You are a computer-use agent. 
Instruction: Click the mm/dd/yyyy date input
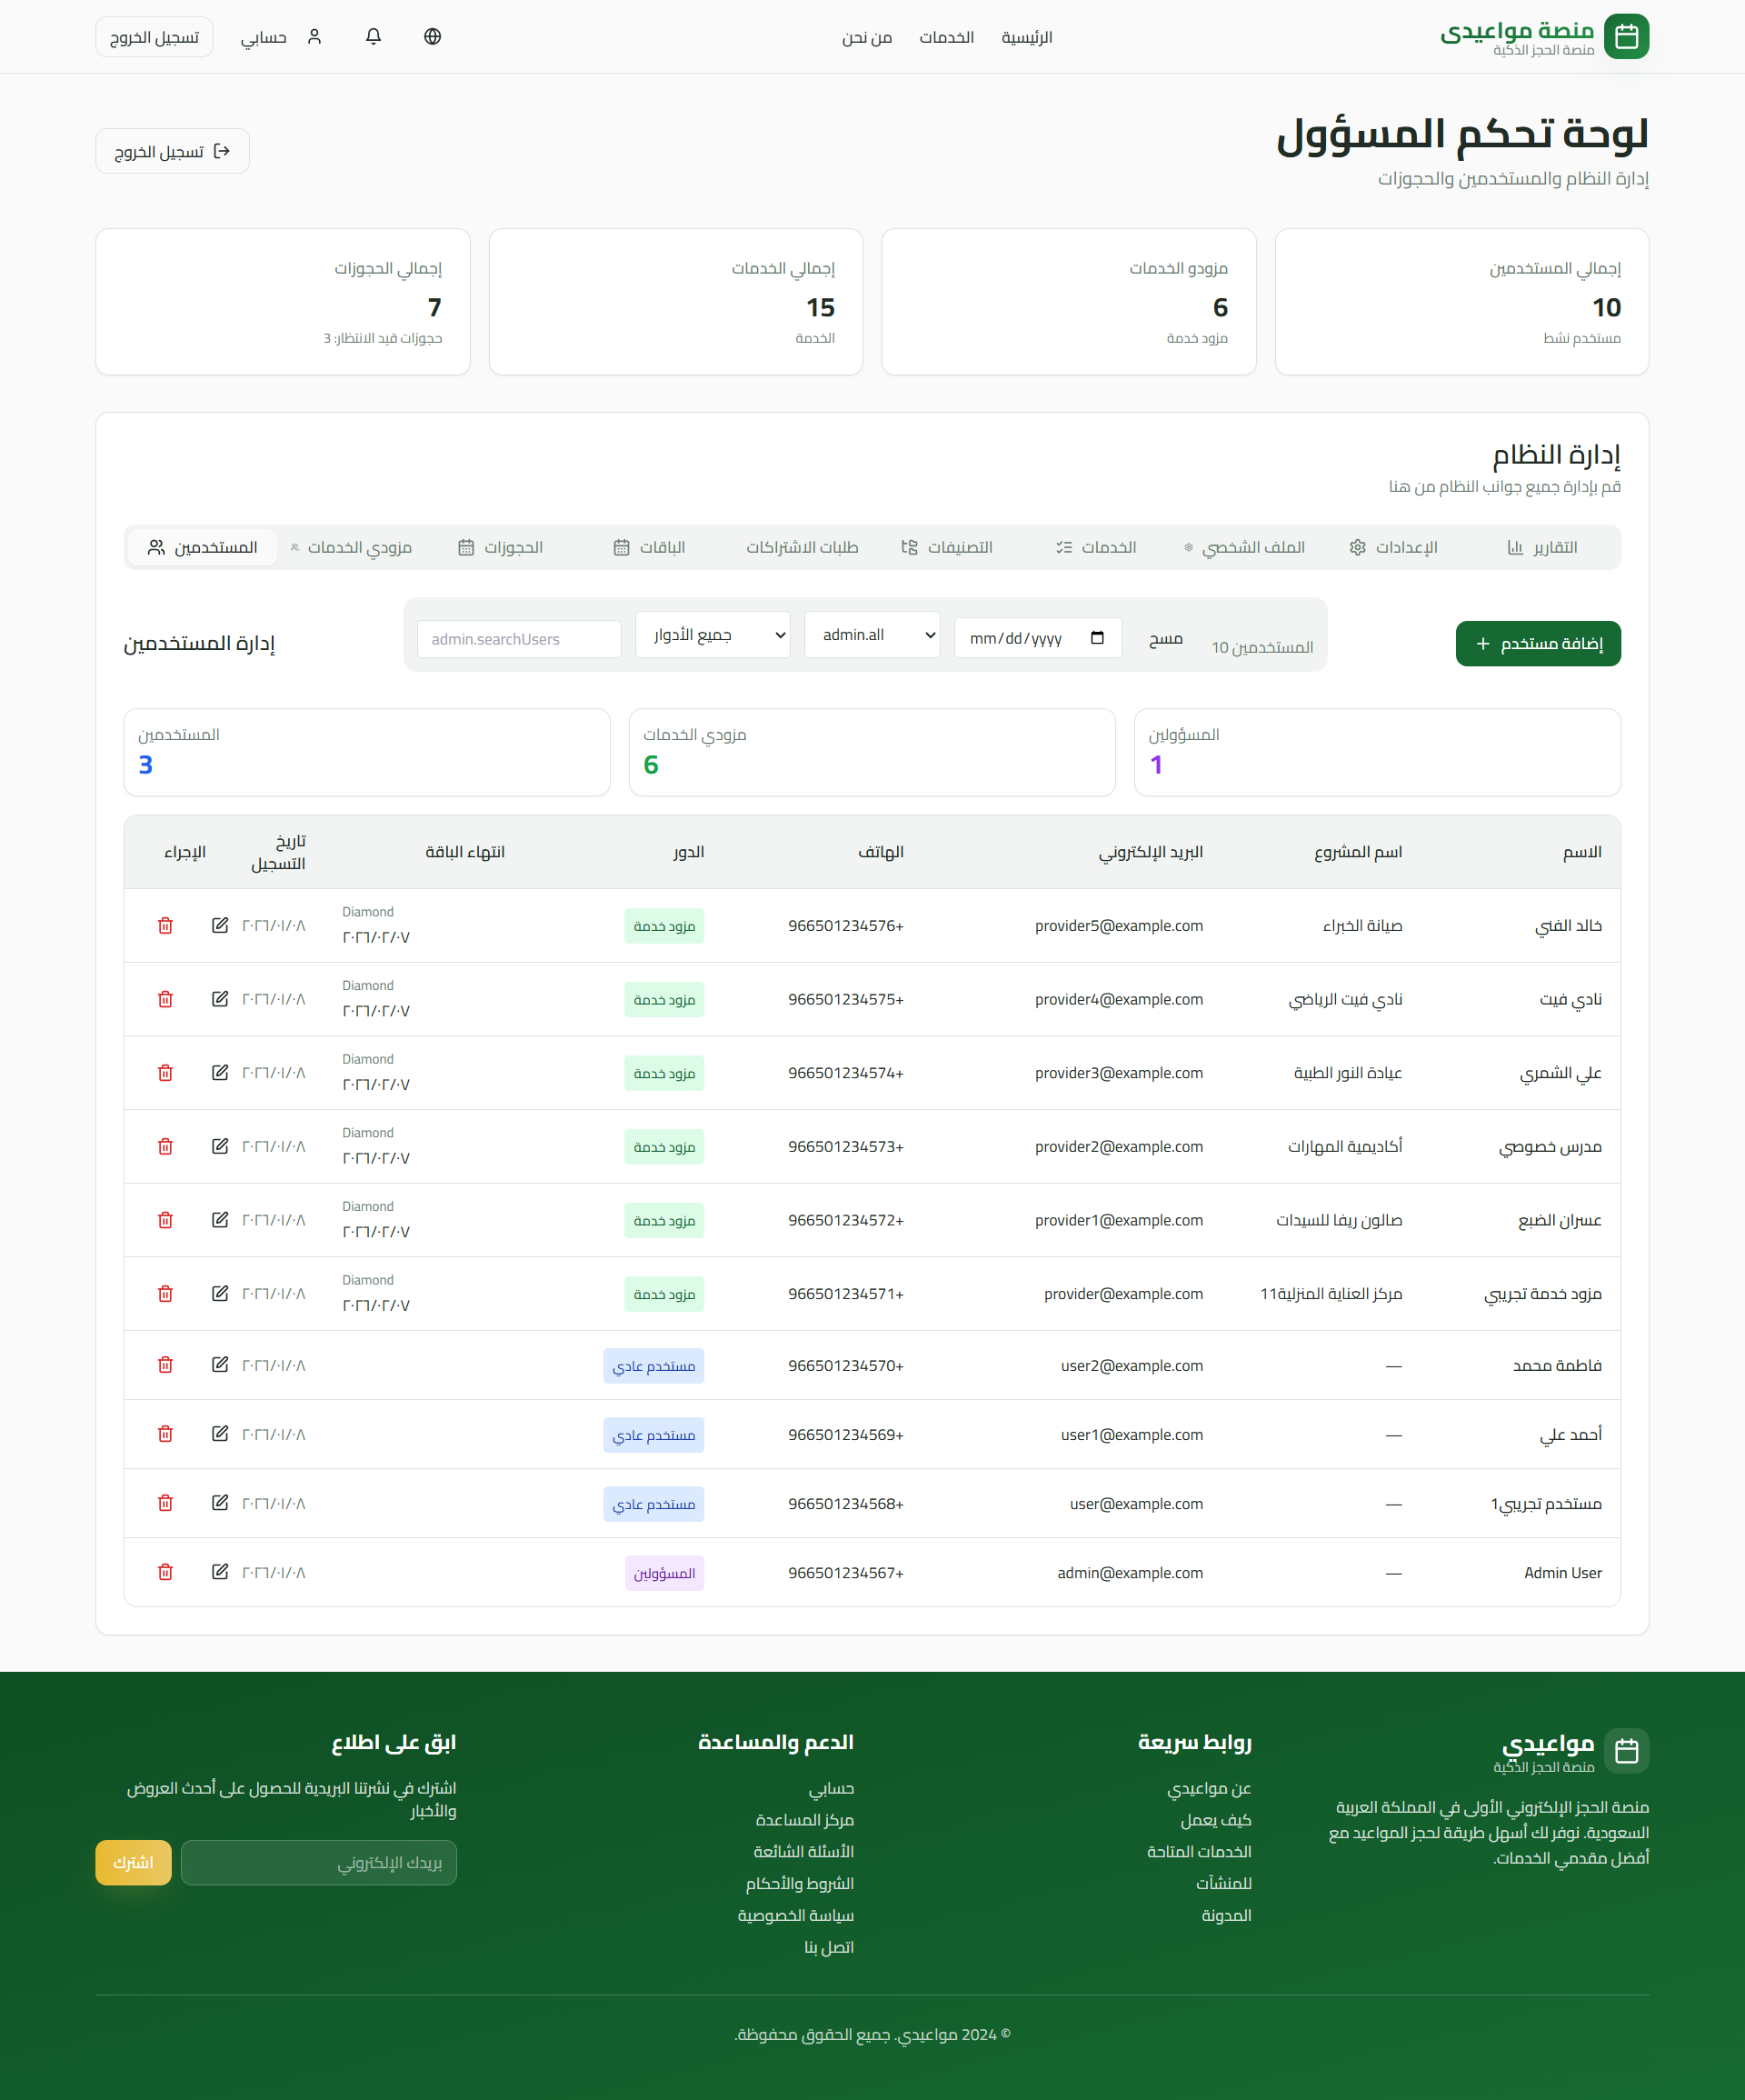click(x=1020, y=638)
